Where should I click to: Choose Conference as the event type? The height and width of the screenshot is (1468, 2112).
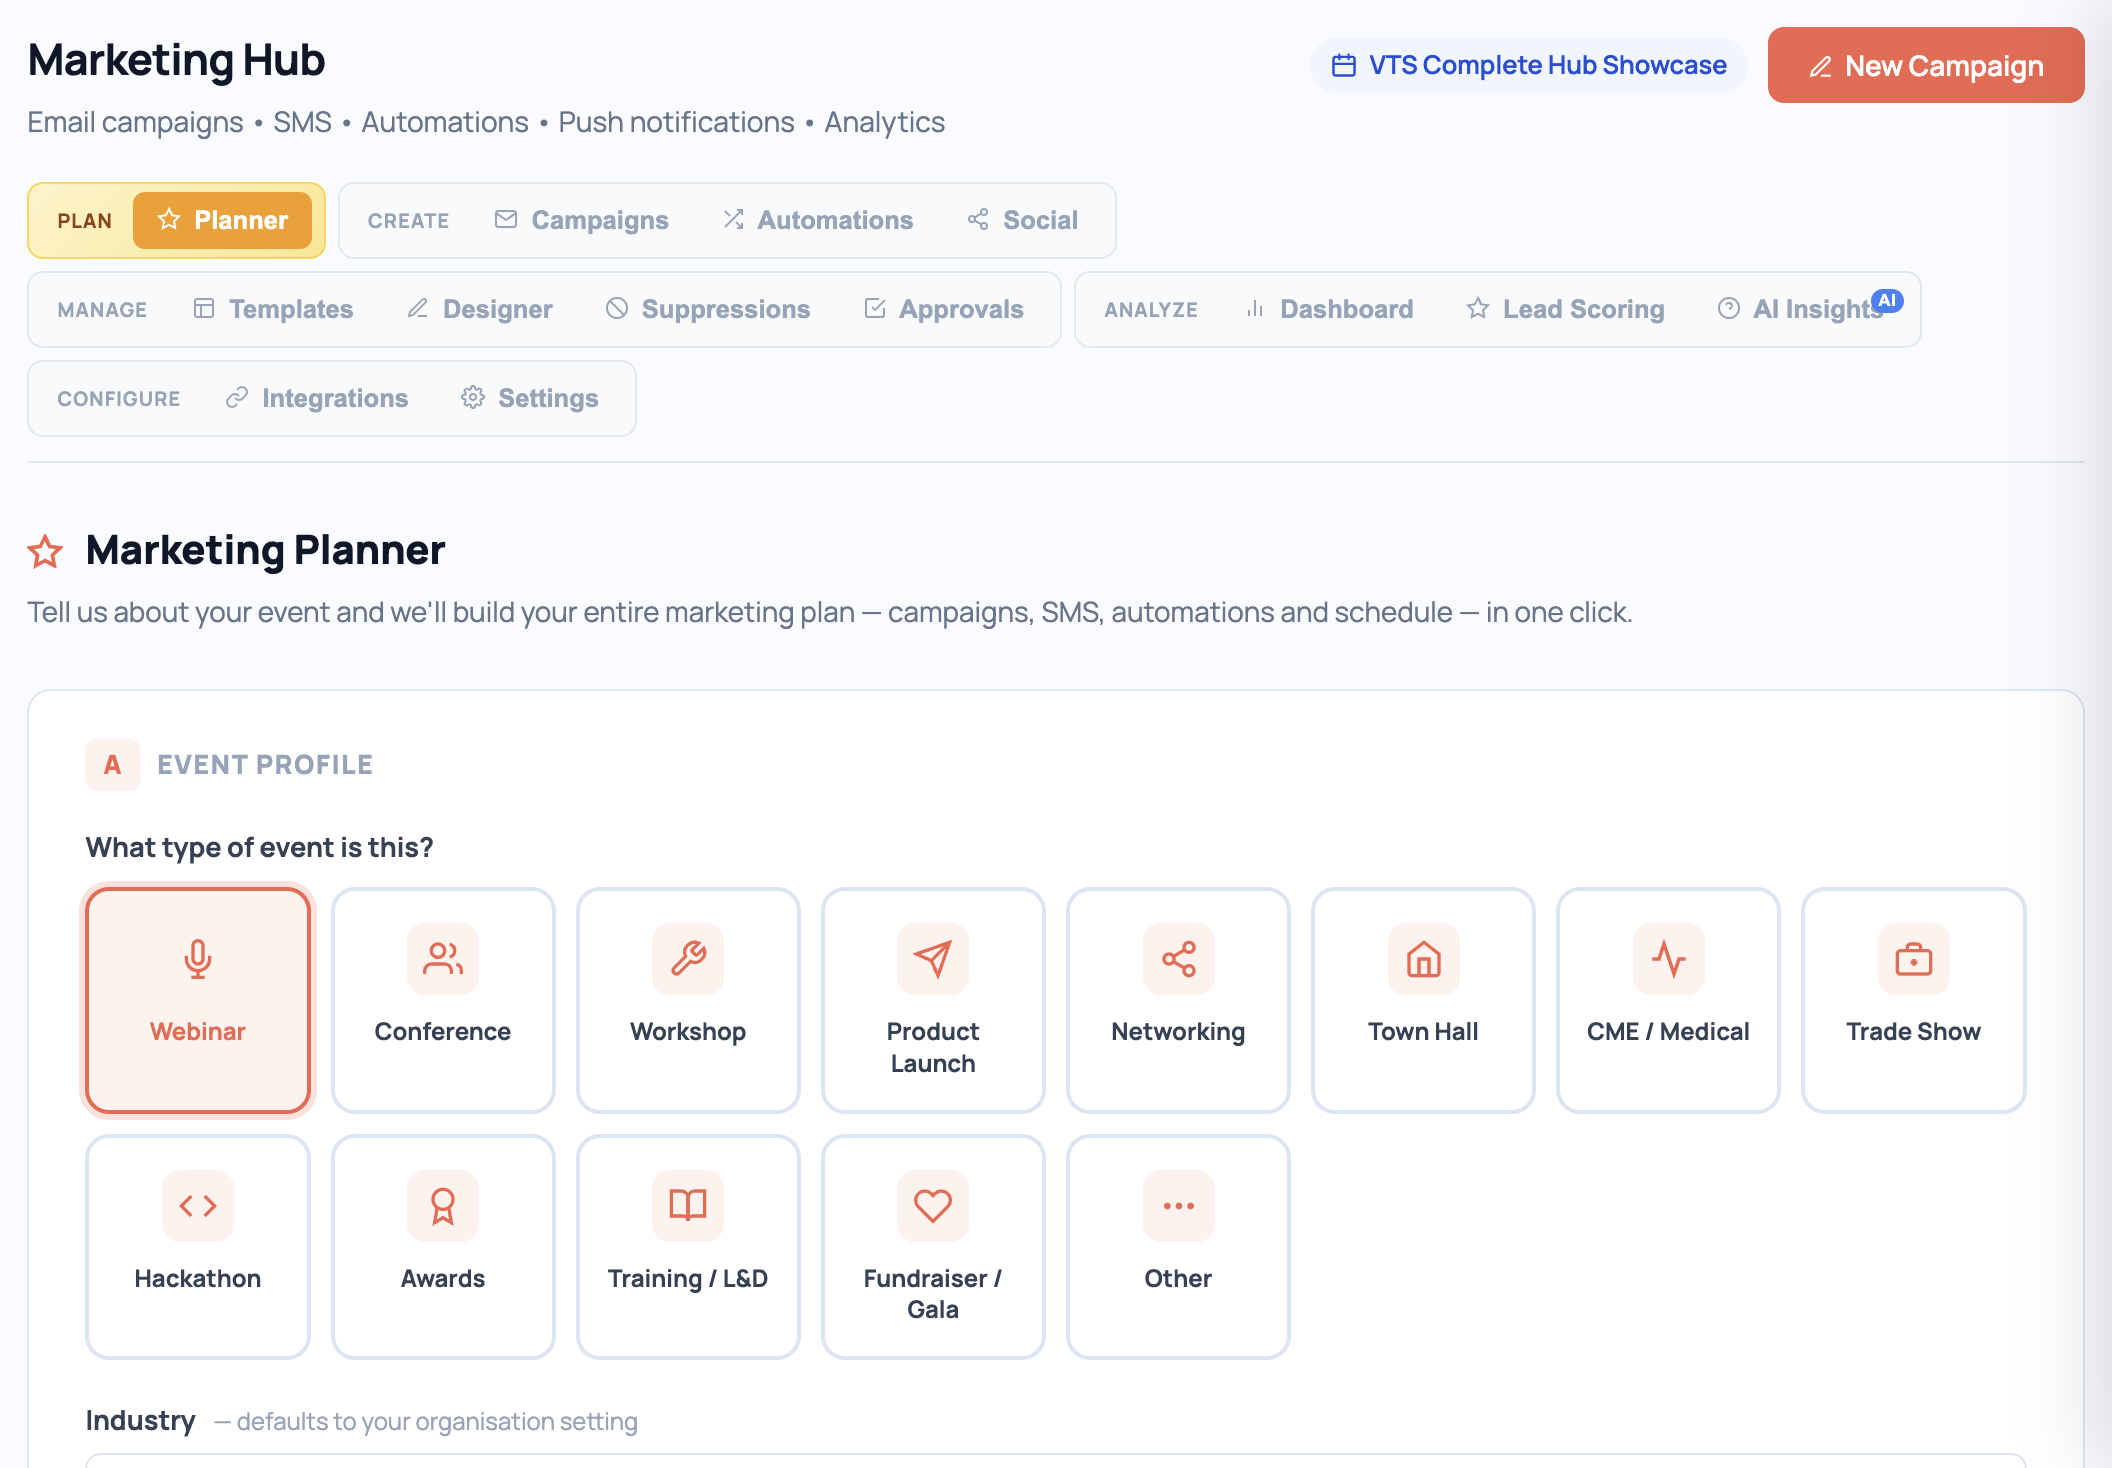(x=443, y=1000)
